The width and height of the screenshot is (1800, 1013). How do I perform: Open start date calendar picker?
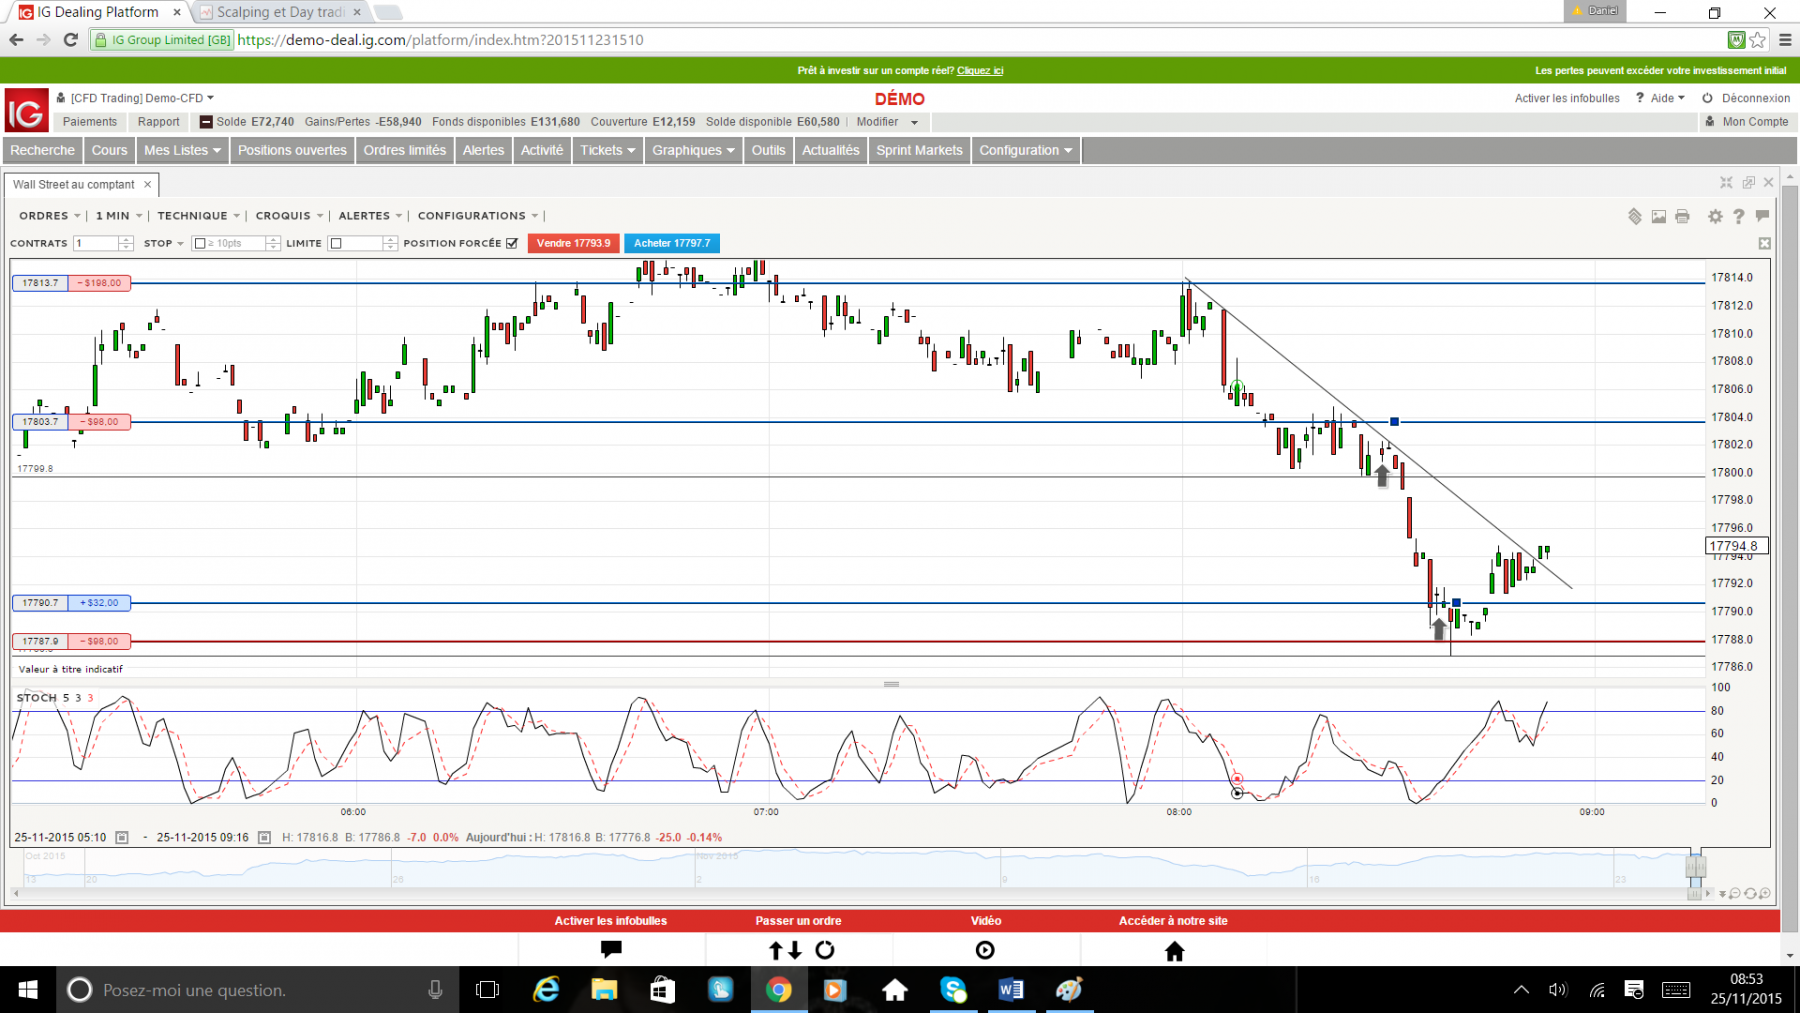122,838
